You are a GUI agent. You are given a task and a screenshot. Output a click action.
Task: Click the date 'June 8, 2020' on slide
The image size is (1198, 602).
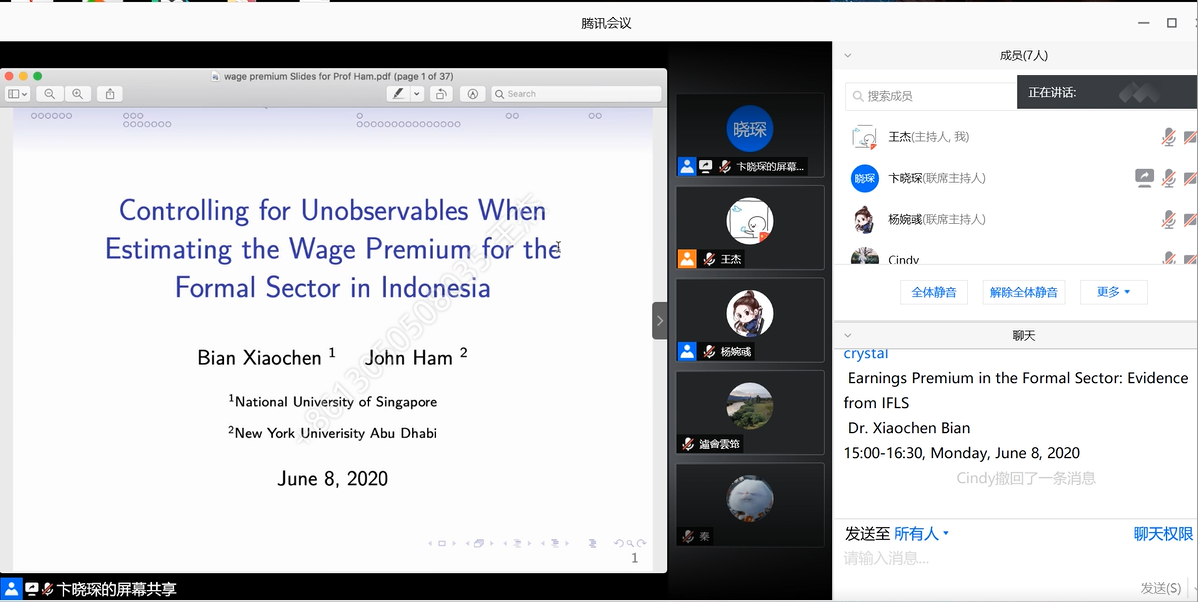click(x=332, y=479)
